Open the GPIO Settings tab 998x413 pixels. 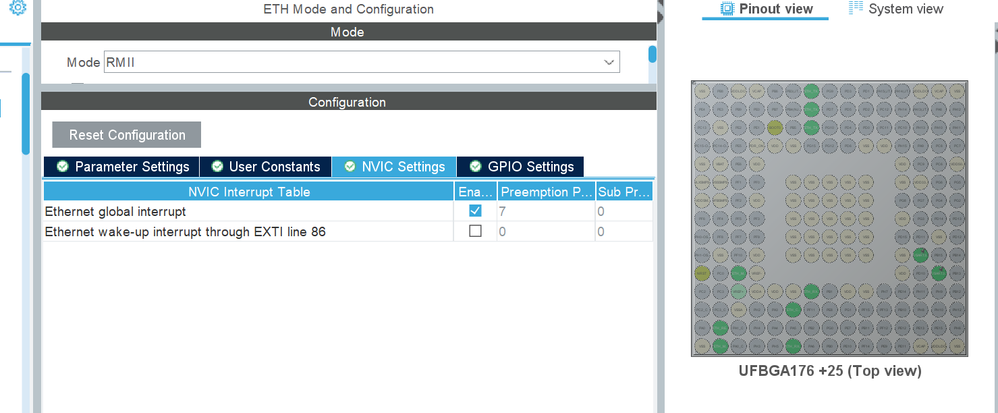click(x=521, y=167)
